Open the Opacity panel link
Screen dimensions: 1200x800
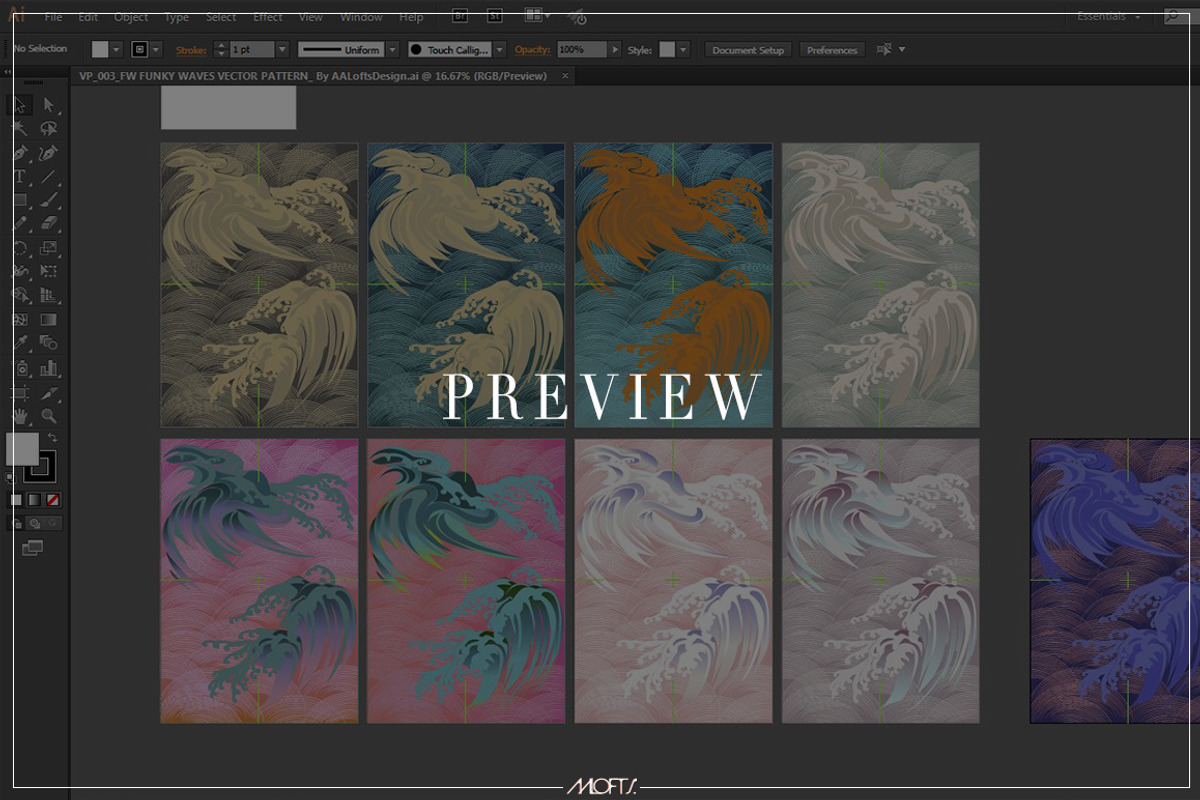click(x=534, y=49)
